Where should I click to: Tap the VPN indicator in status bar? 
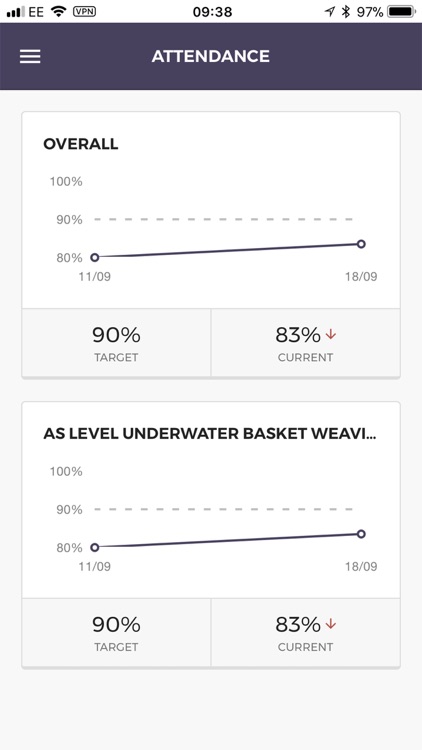point(84,11)
